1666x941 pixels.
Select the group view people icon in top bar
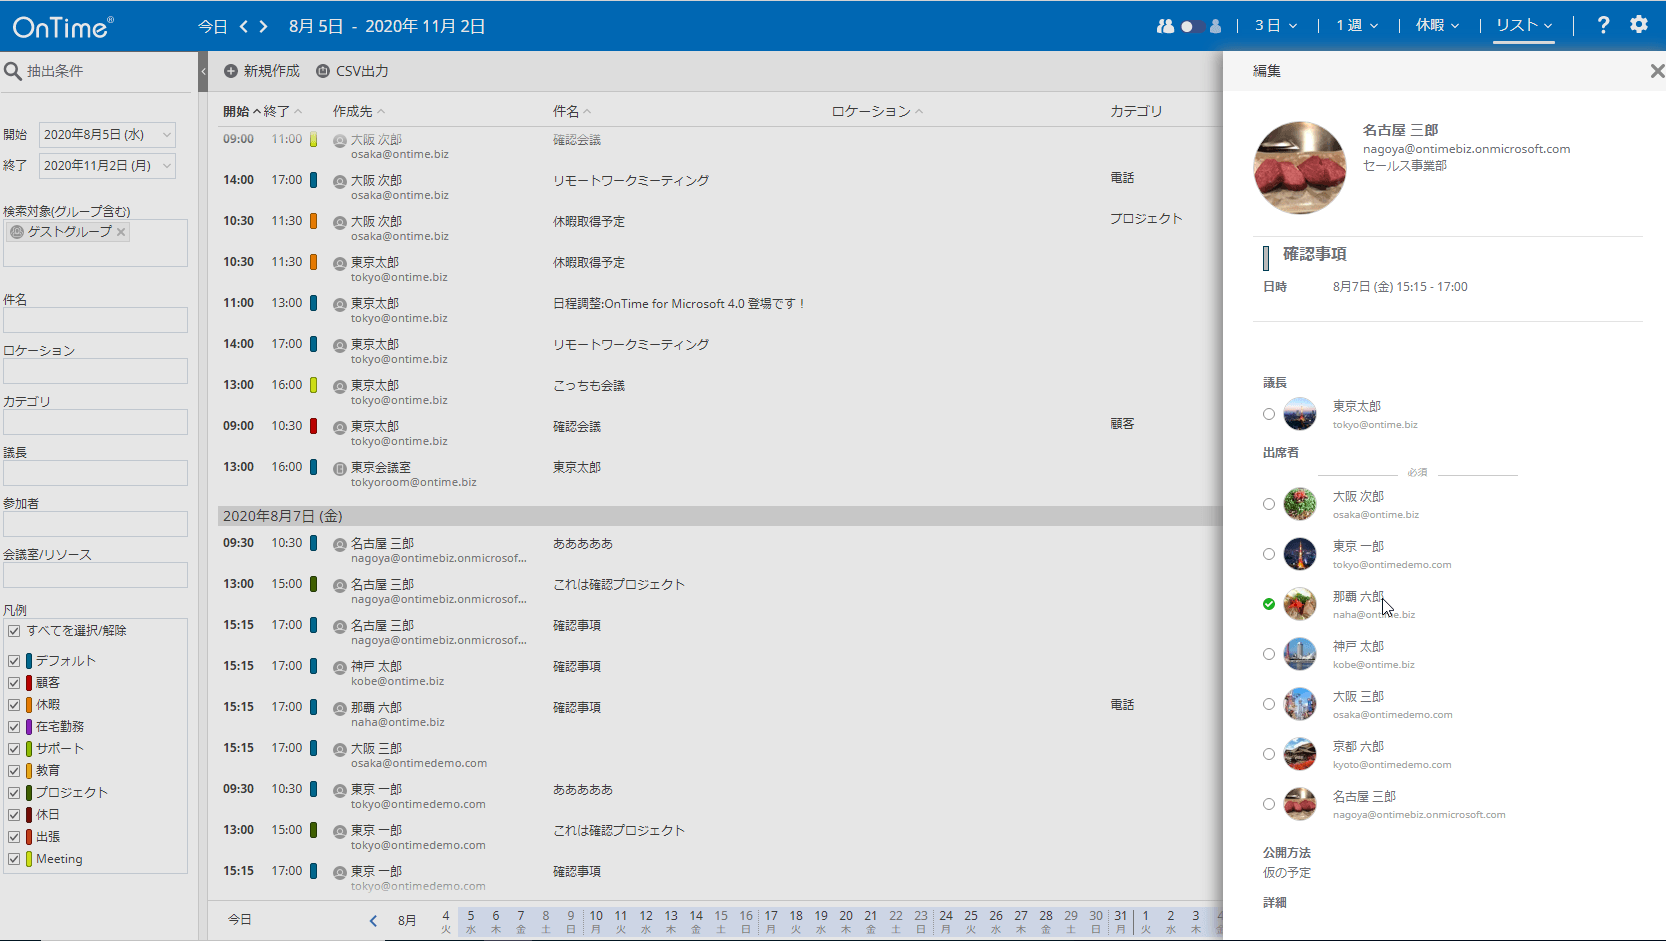tap(1165, 26)
